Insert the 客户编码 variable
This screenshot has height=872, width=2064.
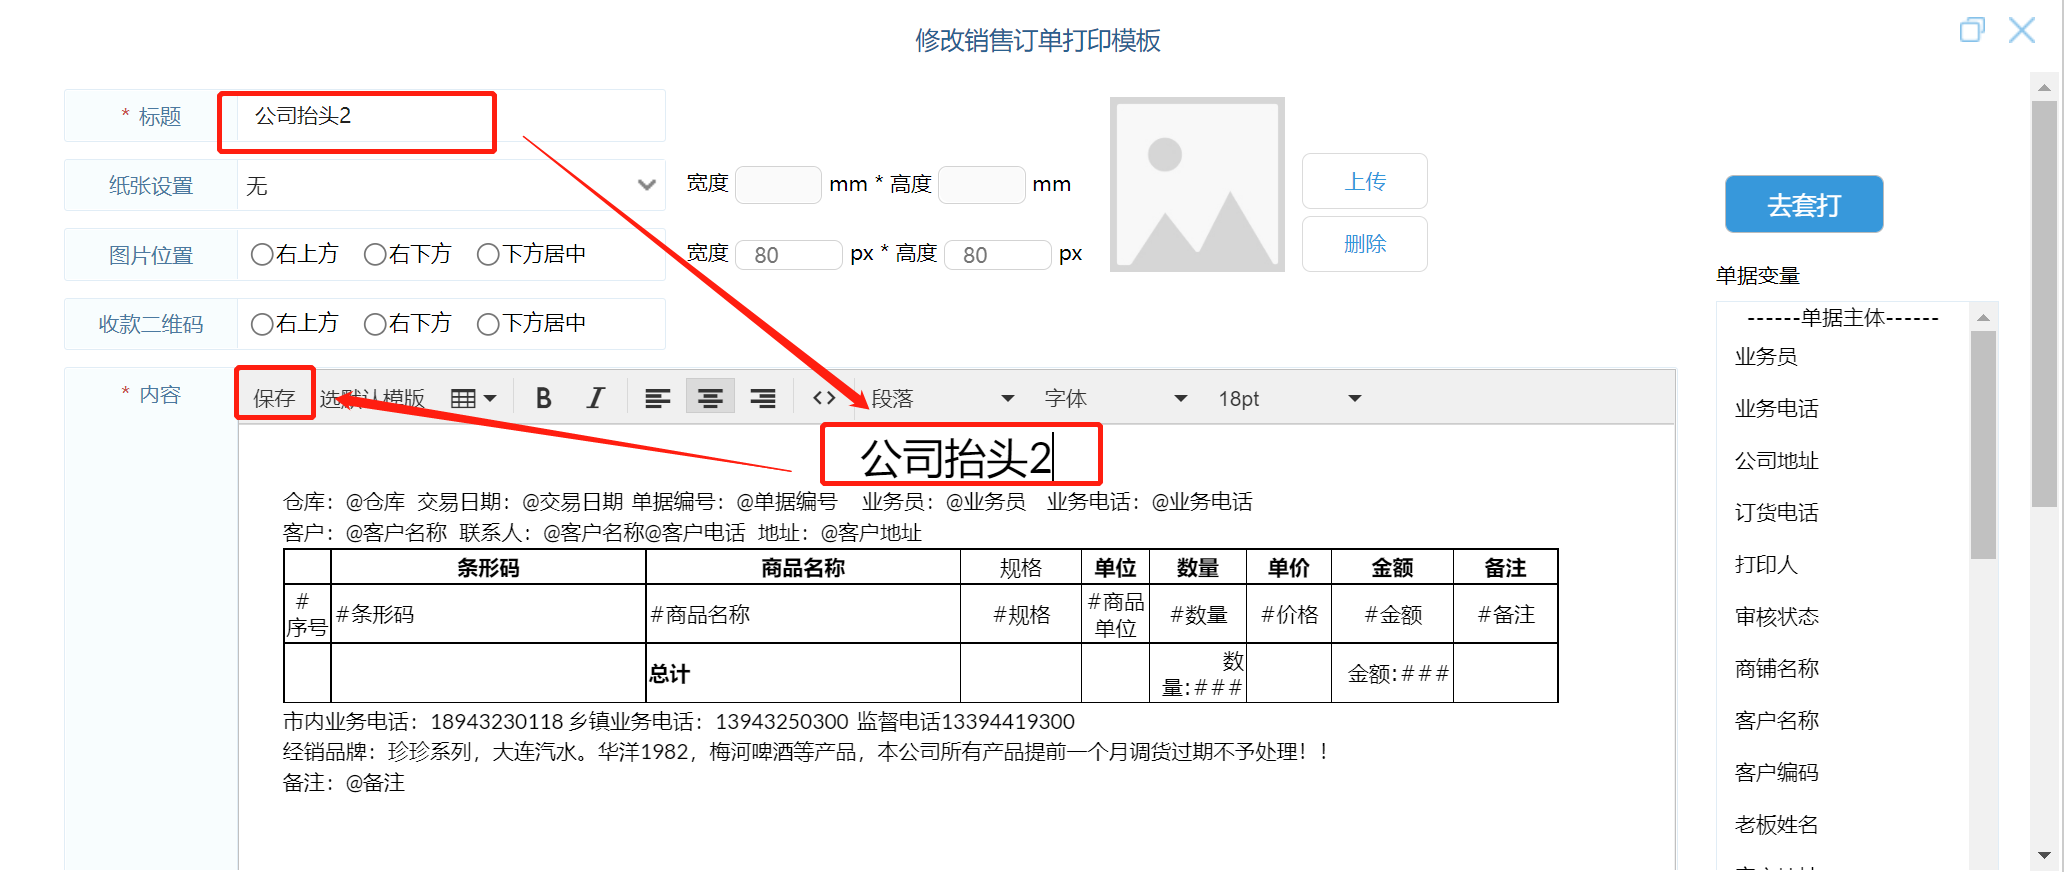pyautogui.click(x=1776, y=772)
